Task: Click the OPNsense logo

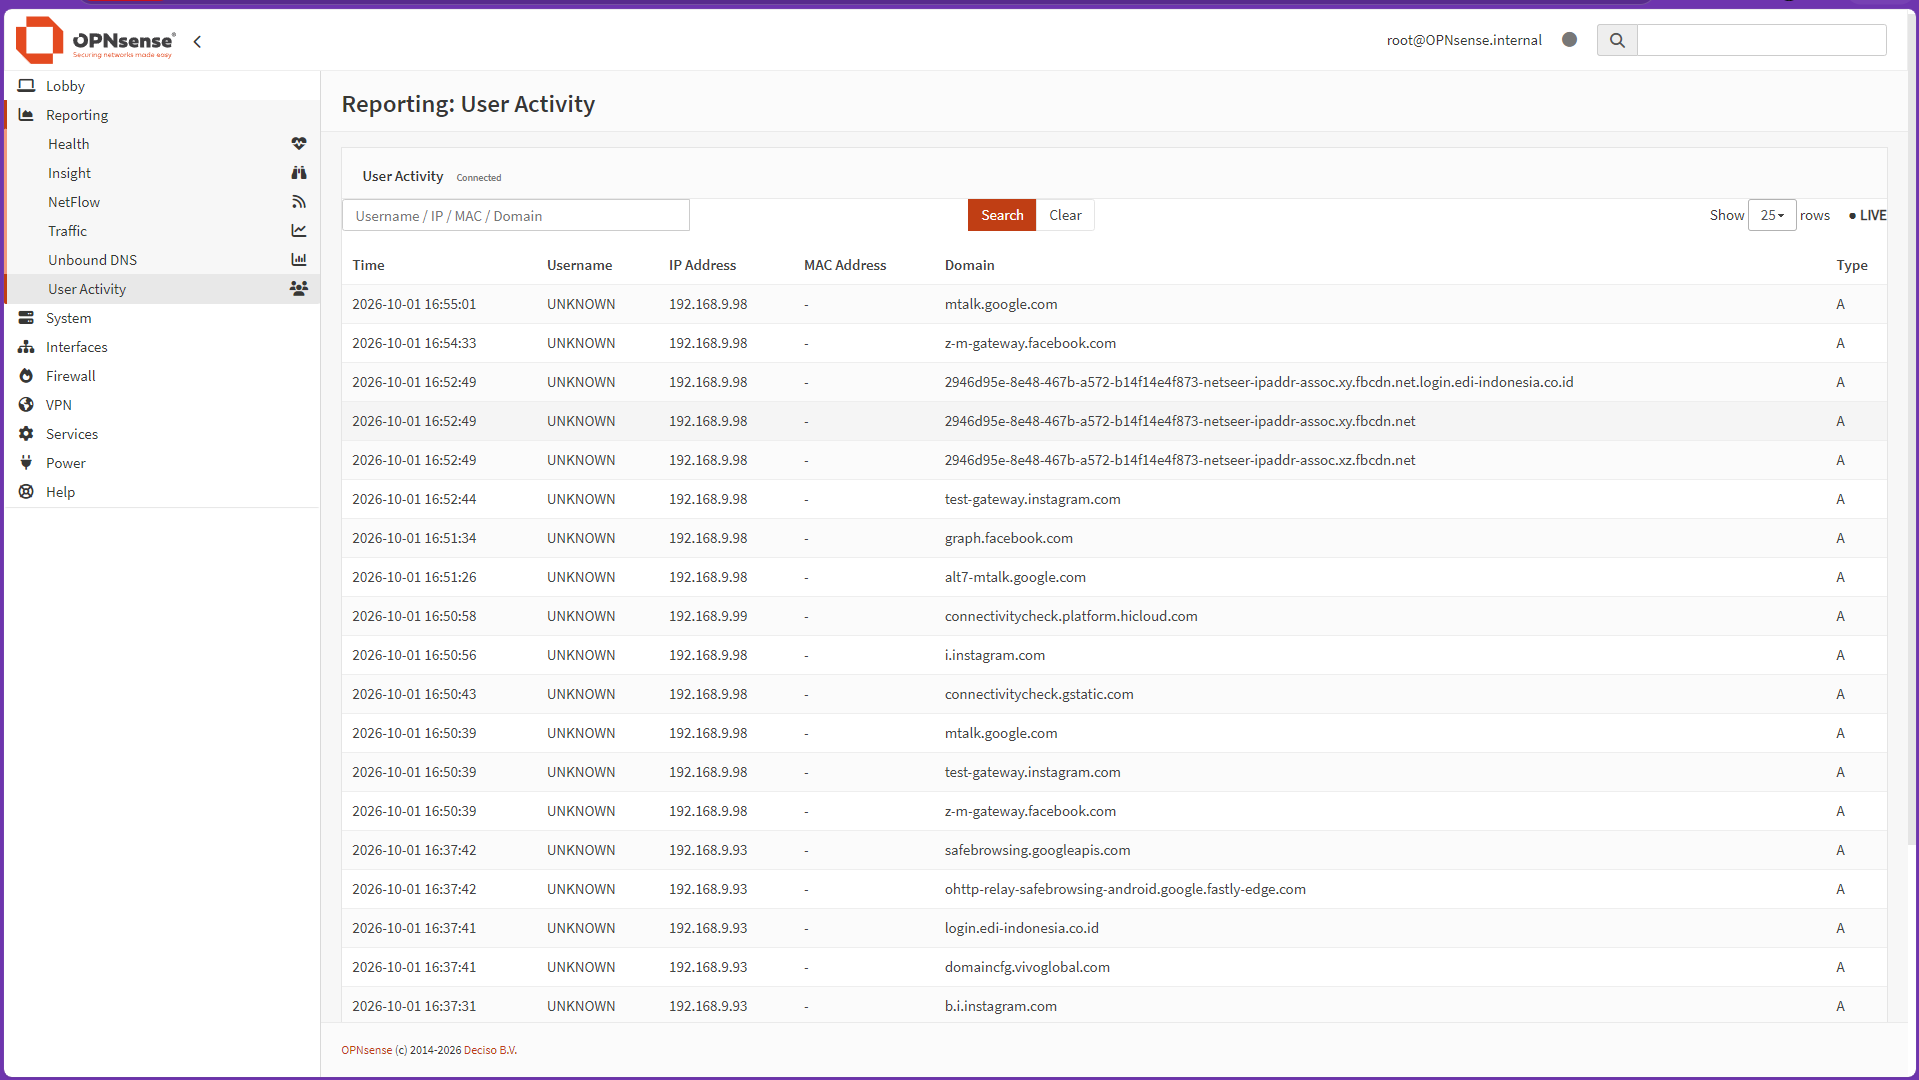Action: pyautogui.click(x=96, y=40)
